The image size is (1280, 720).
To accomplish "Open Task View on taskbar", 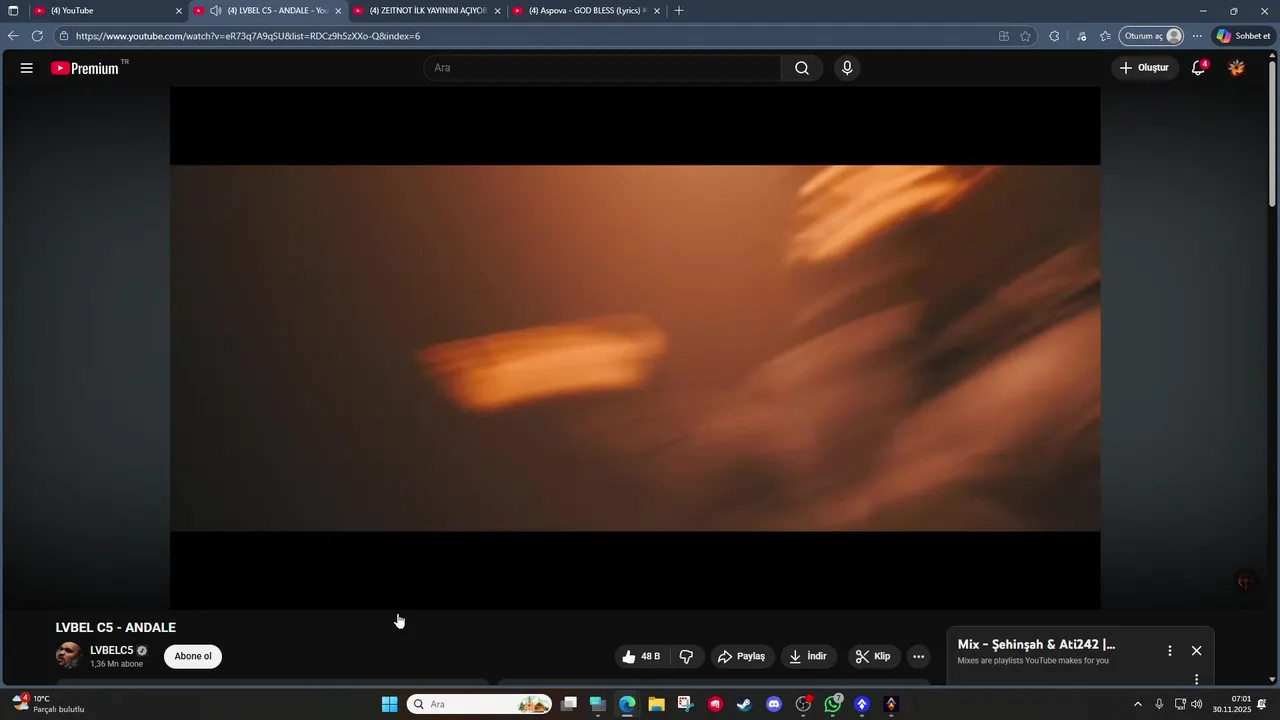I will (x=569, y=704).
